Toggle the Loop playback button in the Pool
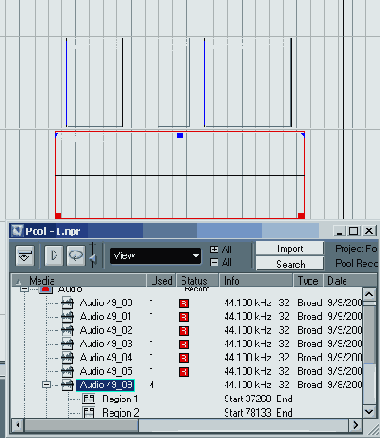This screenshot has height=438, width=380. 76,256
